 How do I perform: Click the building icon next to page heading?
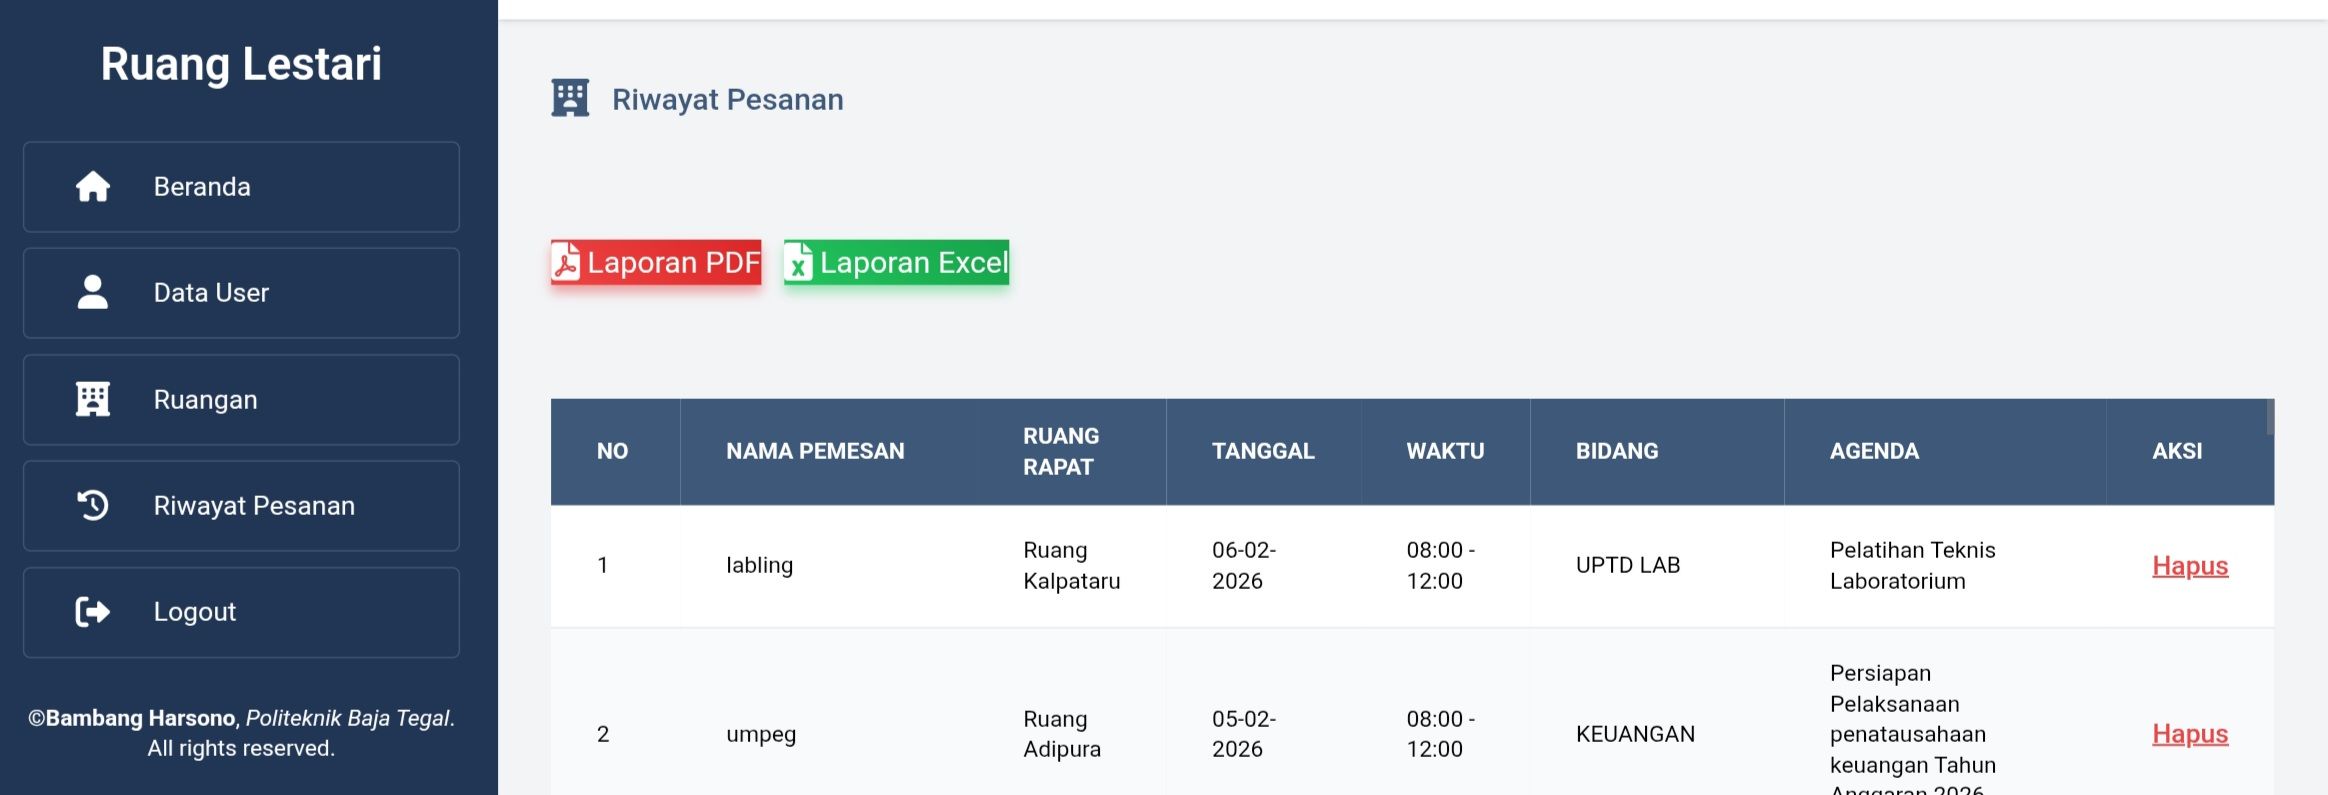click(570, 98)
